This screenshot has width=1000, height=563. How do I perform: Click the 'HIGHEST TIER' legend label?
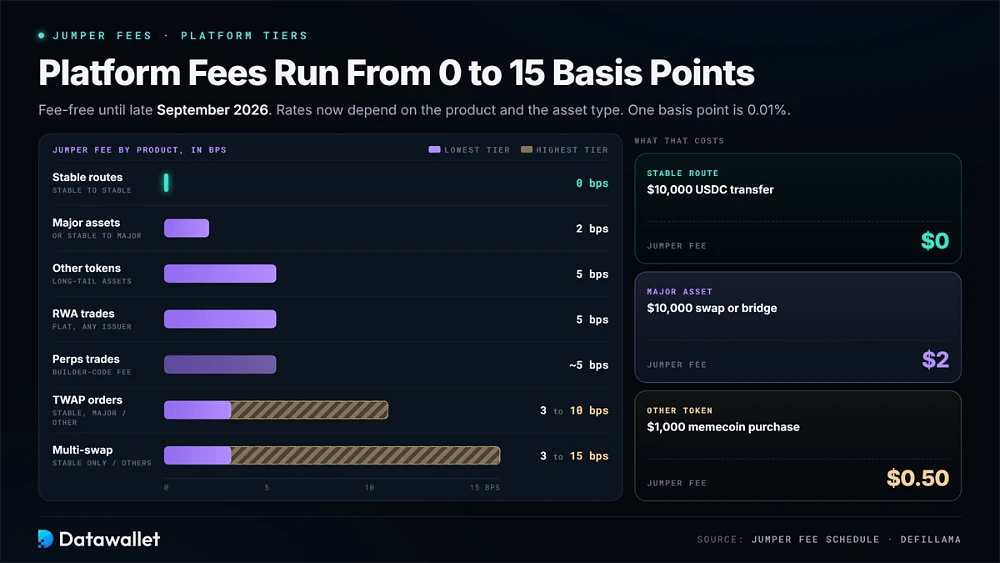point(572,150)
